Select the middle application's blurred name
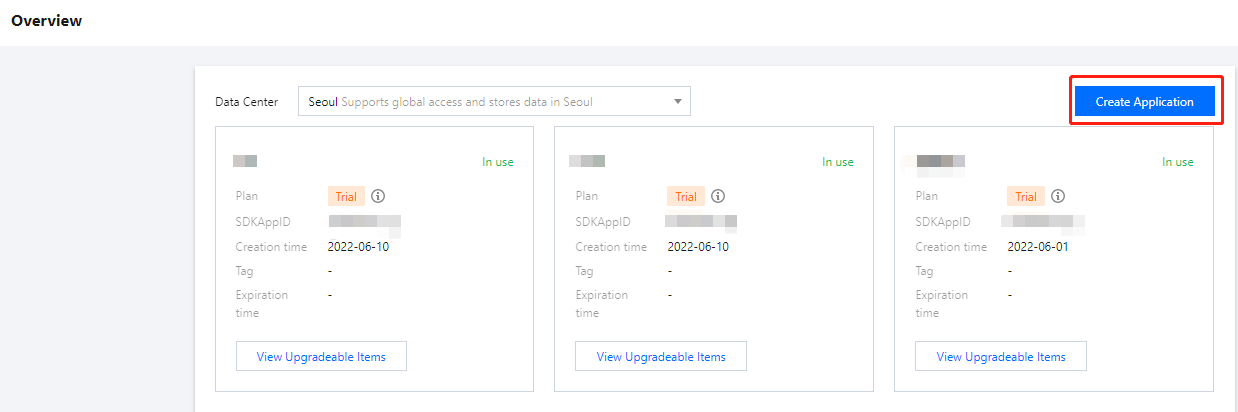Viewport: 1238px width, 412px height. tap(588, 161)
